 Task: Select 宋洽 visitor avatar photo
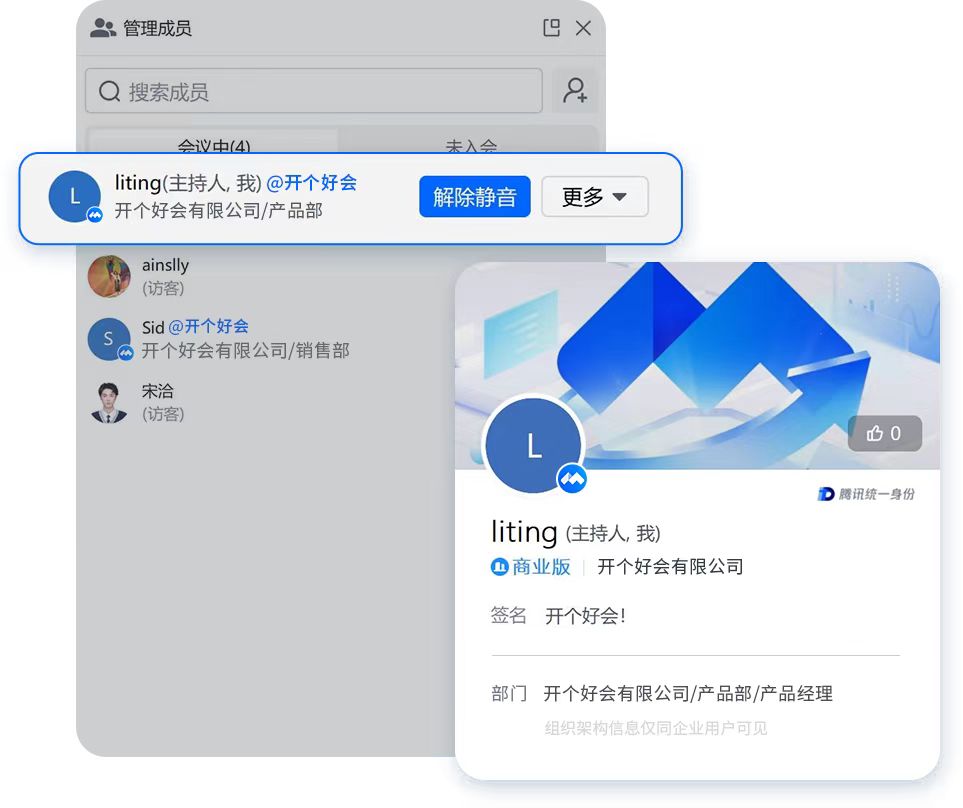pos(109,402)
